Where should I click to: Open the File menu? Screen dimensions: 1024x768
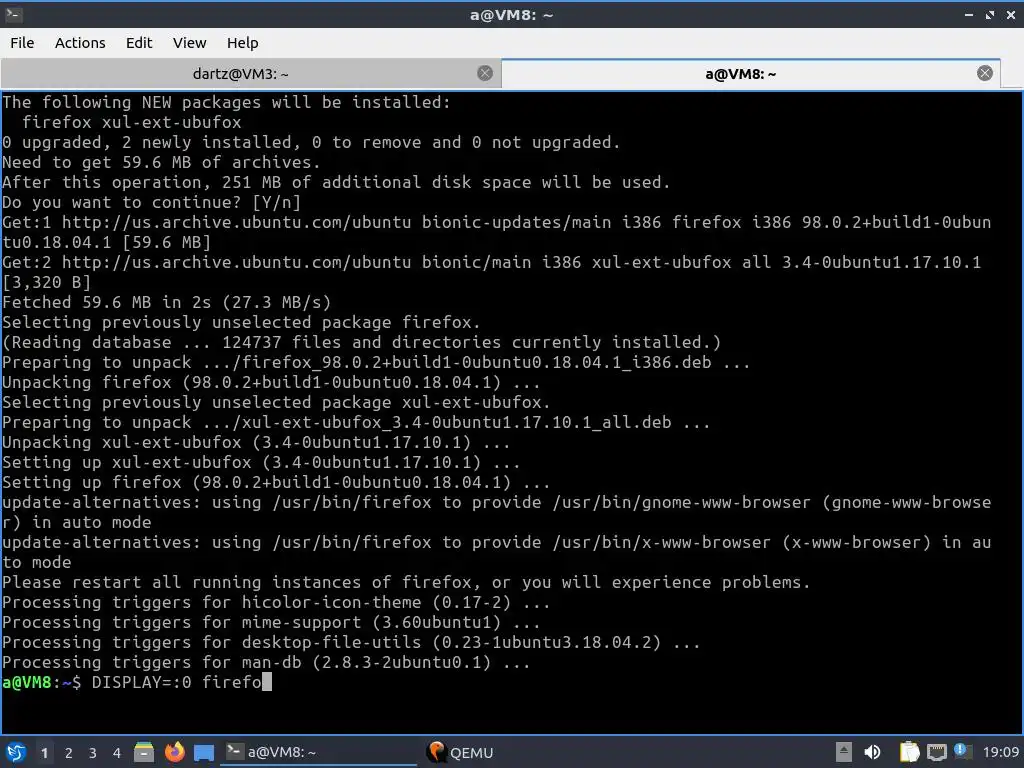pos(22,42)
